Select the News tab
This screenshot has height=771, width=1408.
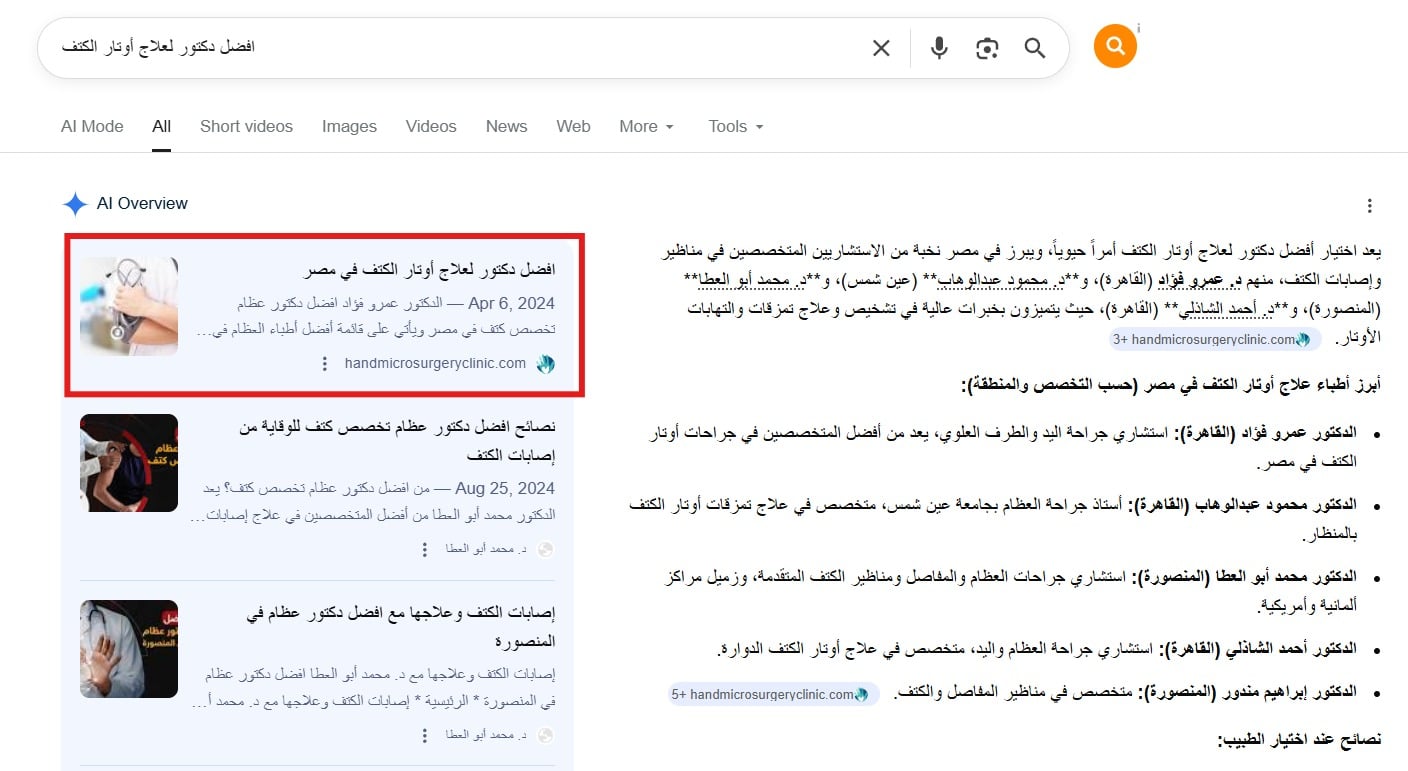point(506,126)
